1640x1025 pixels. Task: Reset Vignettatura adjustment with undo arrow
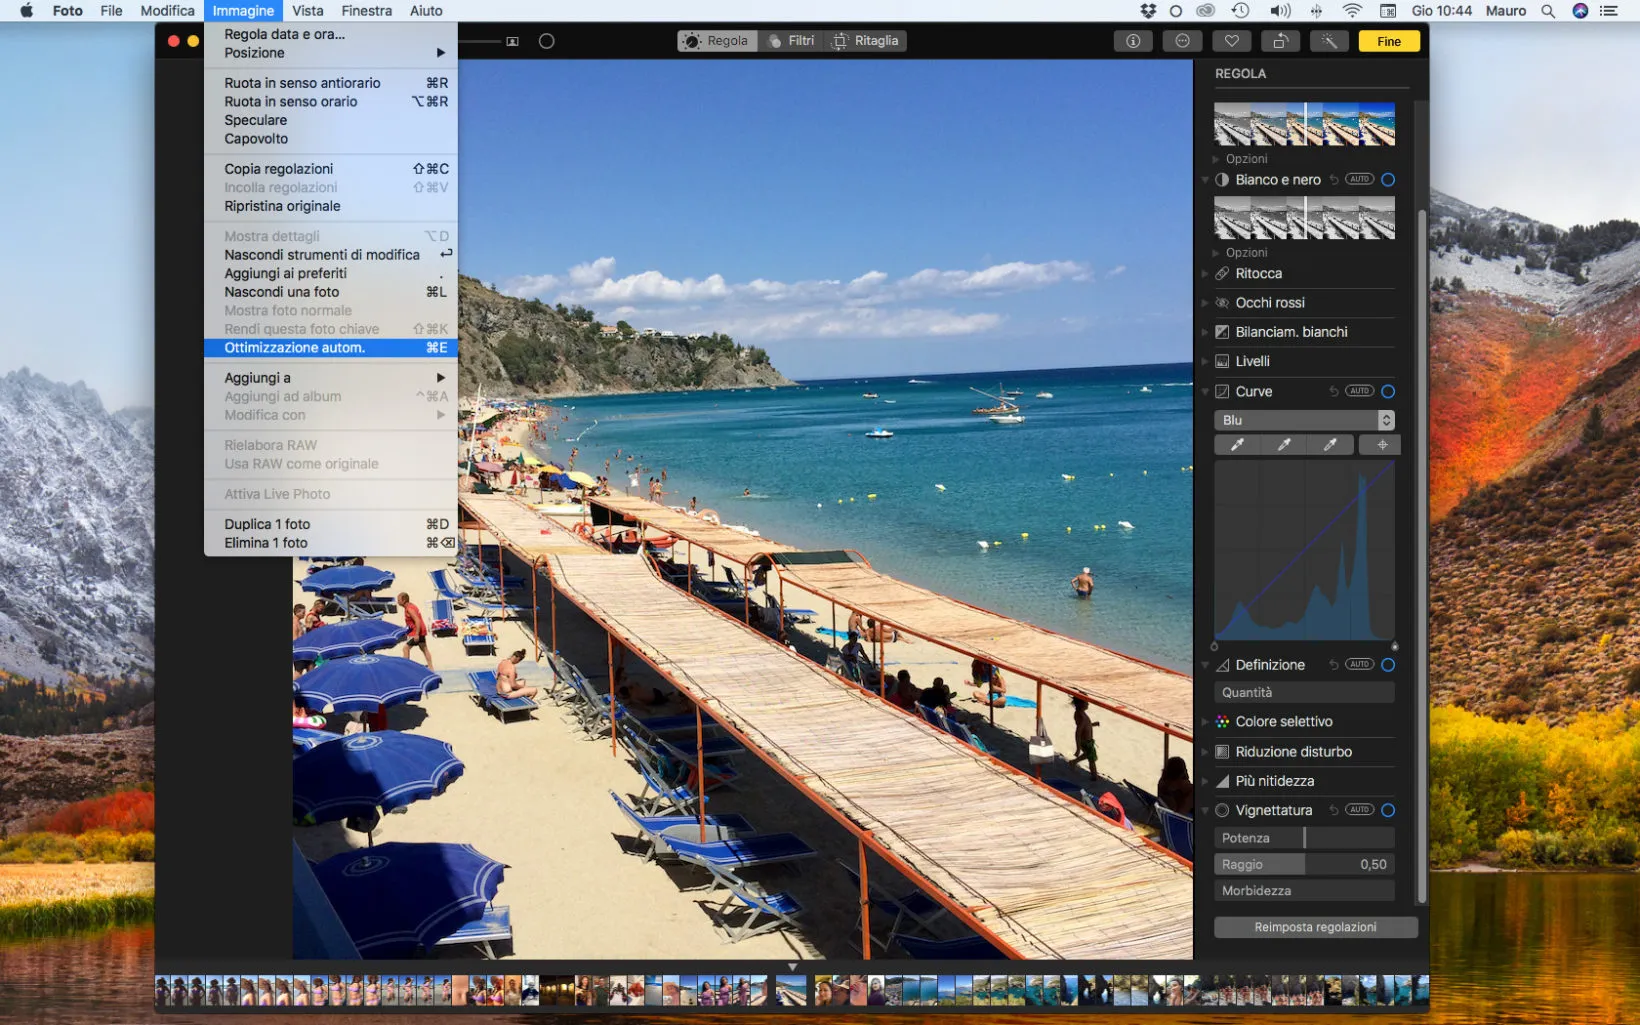click(x=1334, y=810)
